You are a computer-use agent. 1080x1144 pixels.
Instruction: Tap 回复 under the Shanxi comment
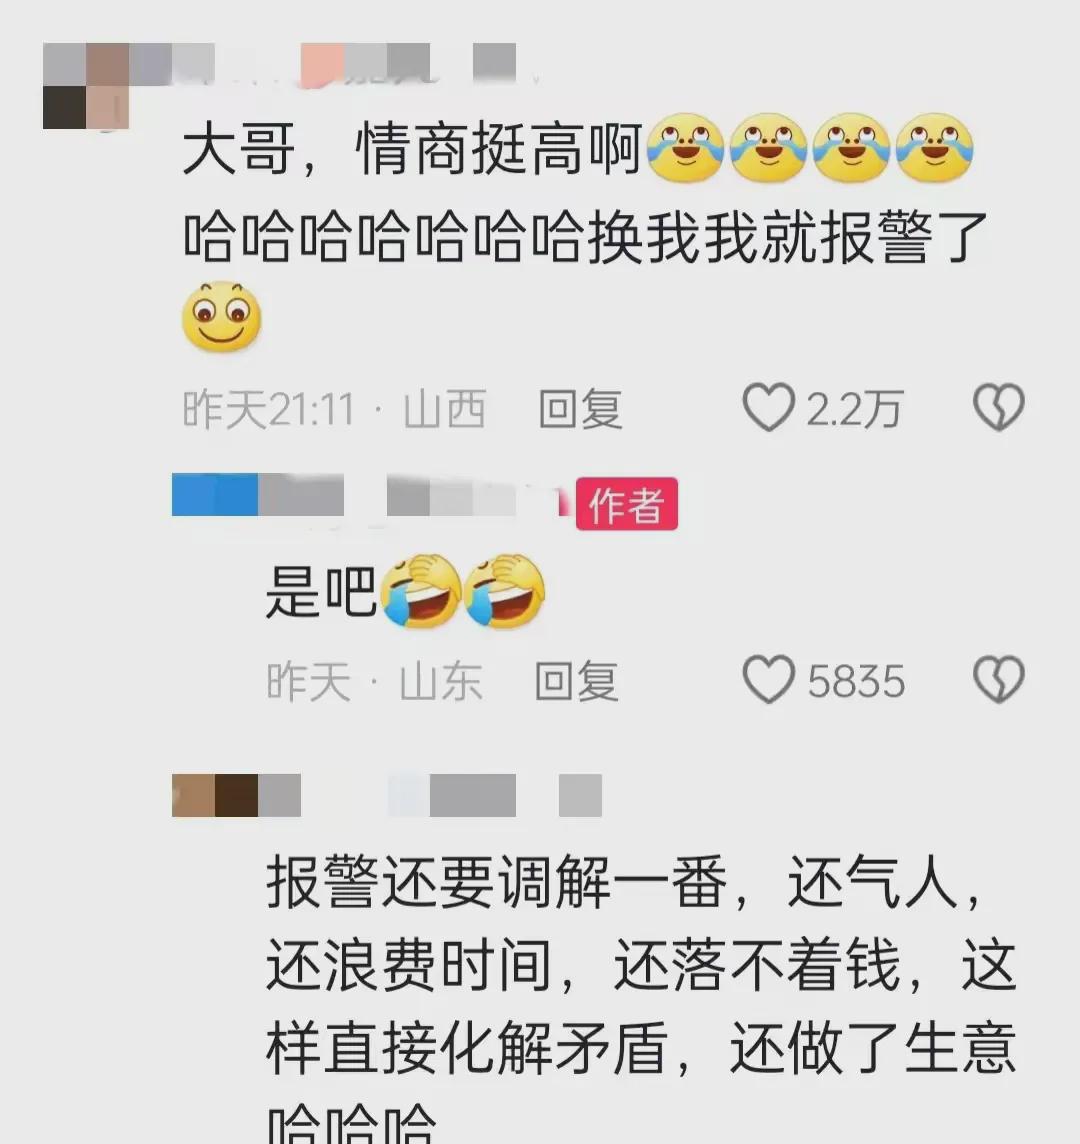coord(580,409)
